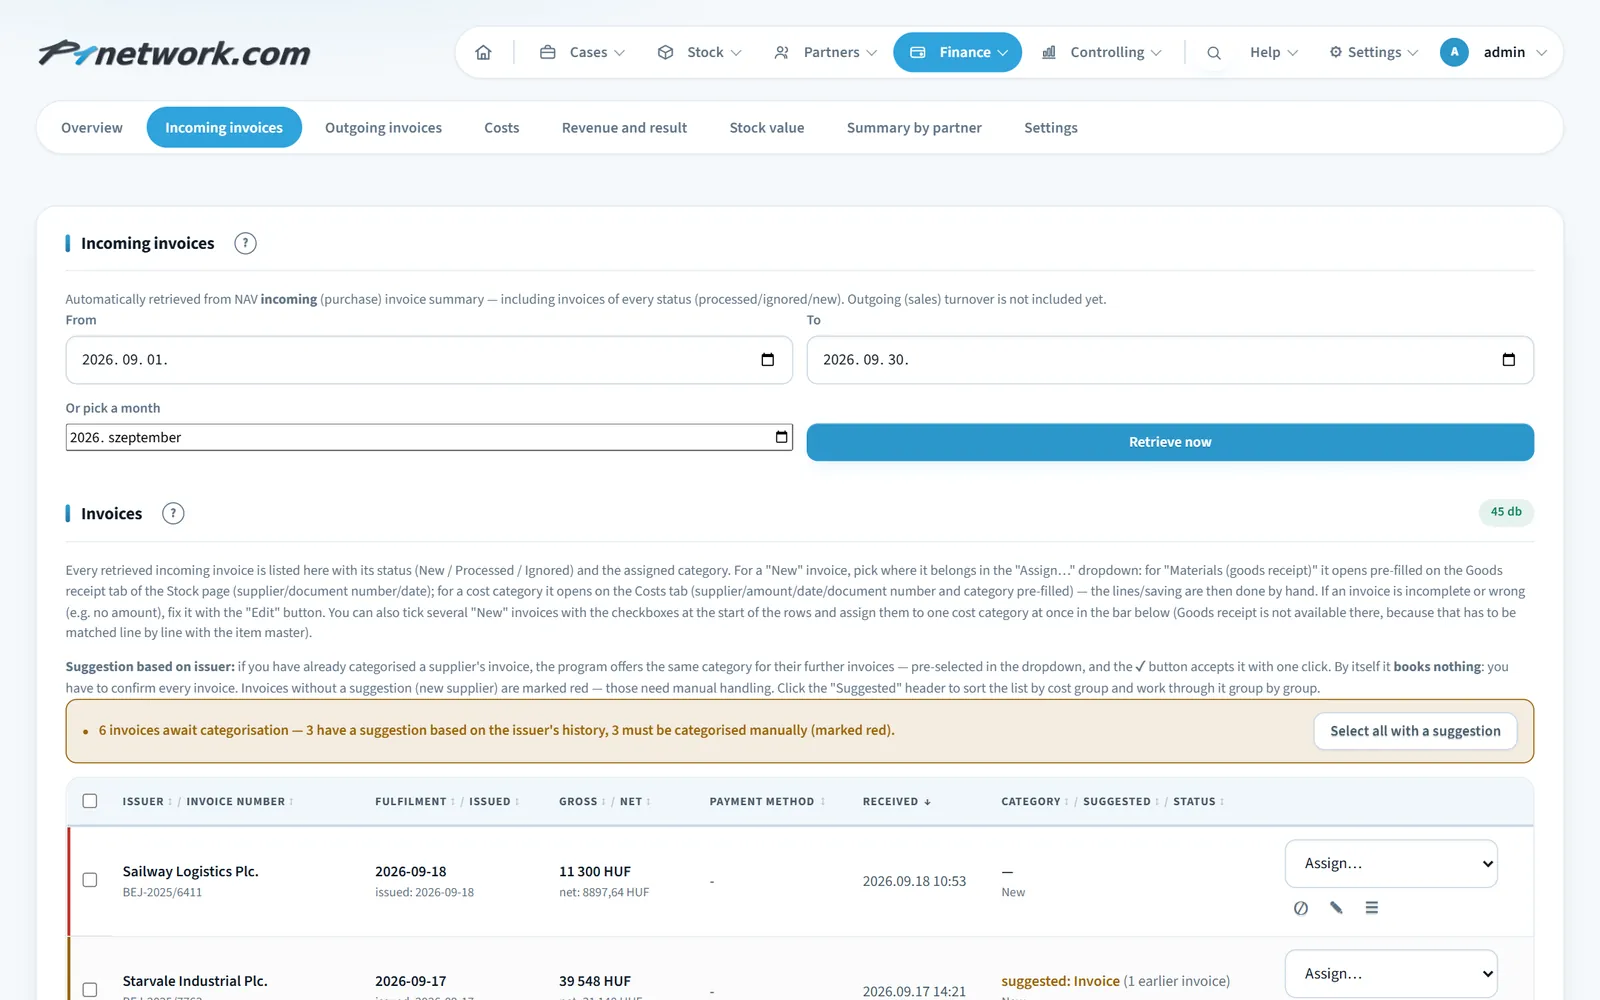This screenshot has width=1600, height=1000.
Task: Open calendar picker for month field
Action: pyautogui.click(x=781, y=437)
